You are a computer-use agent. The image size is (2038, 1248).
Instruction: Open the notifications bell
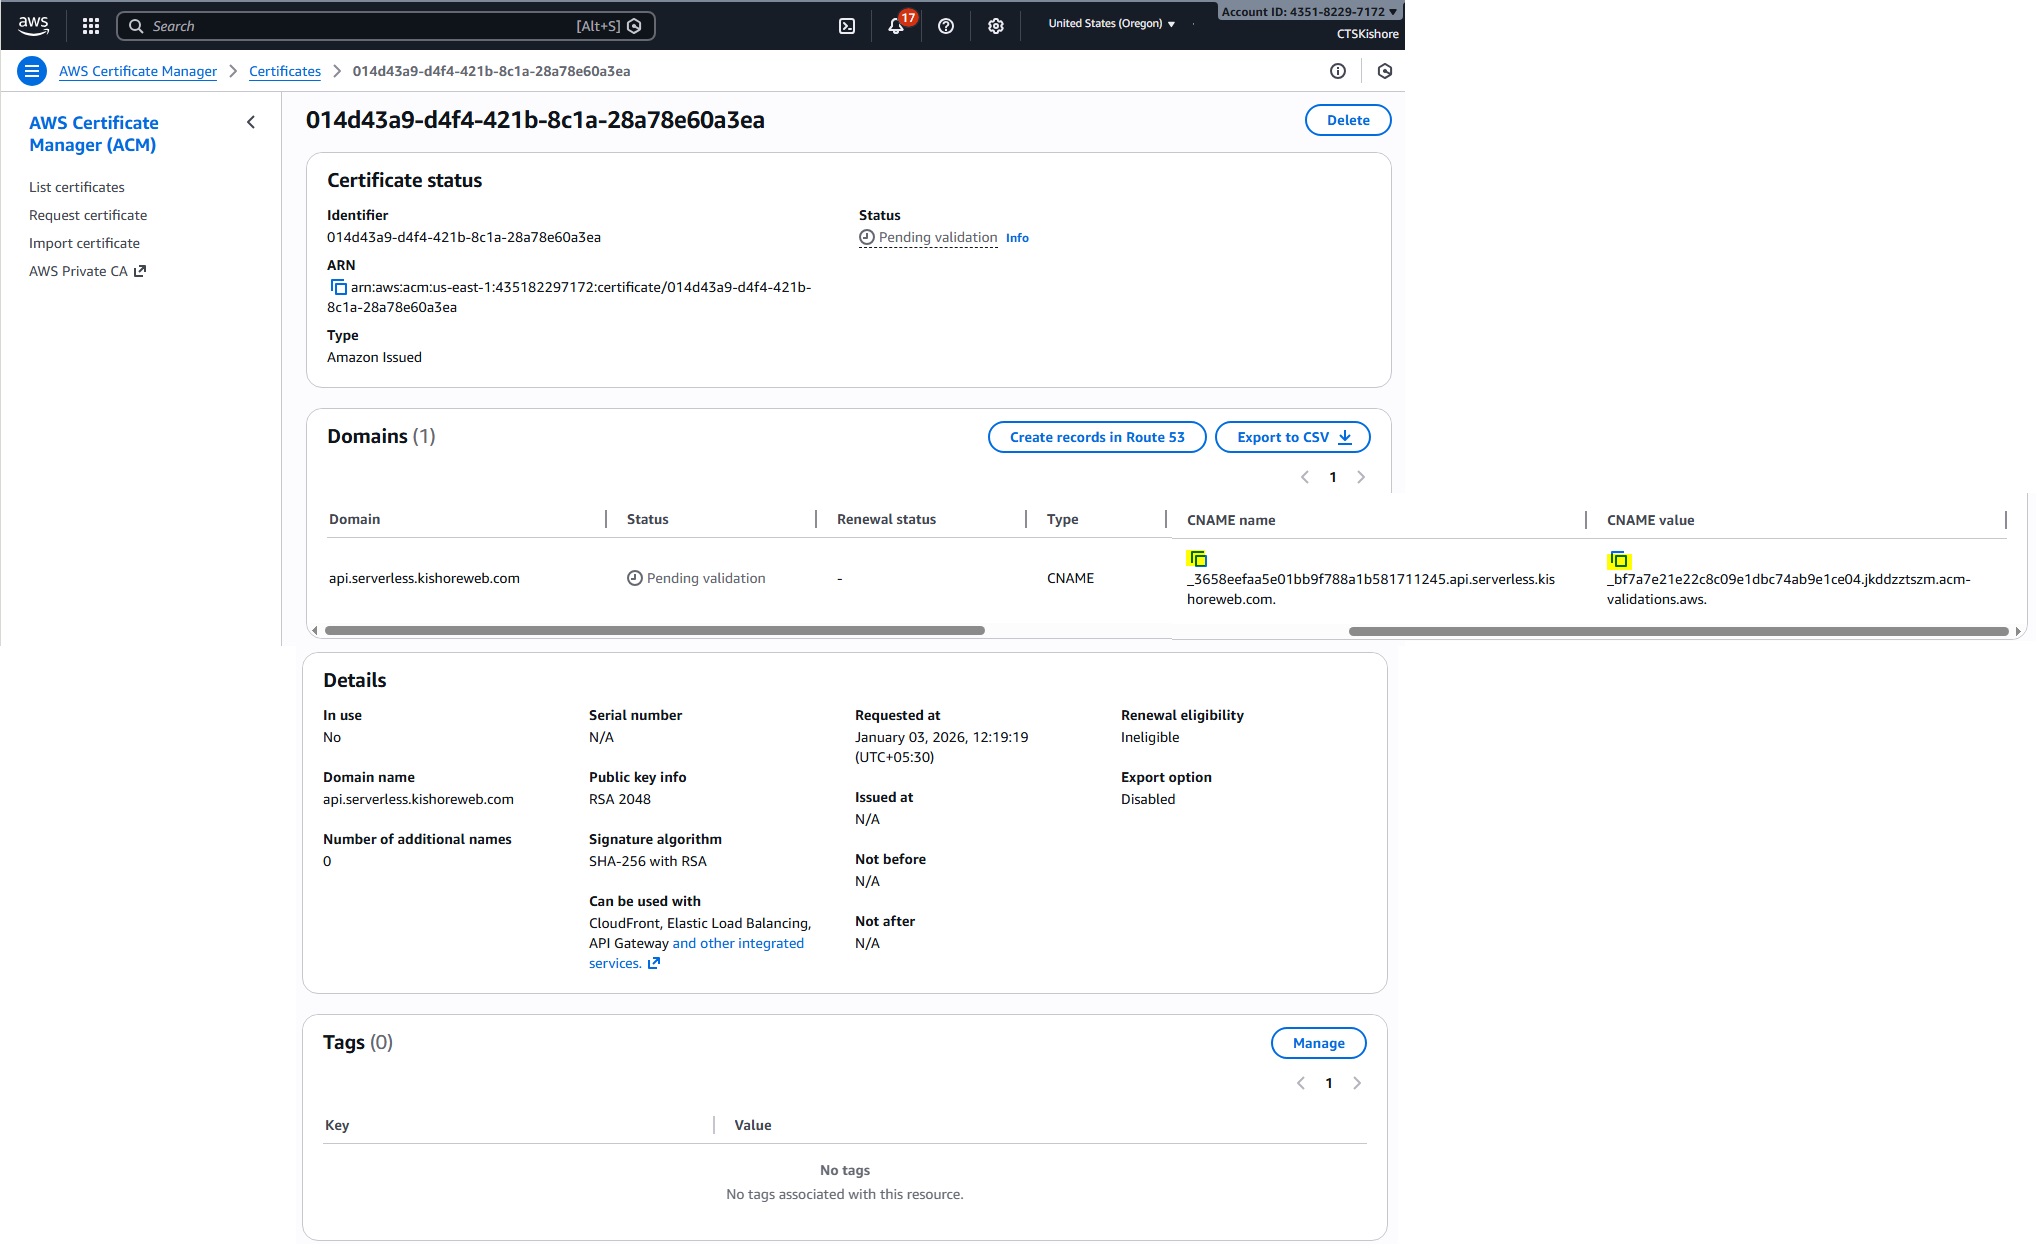click(896, 26)
